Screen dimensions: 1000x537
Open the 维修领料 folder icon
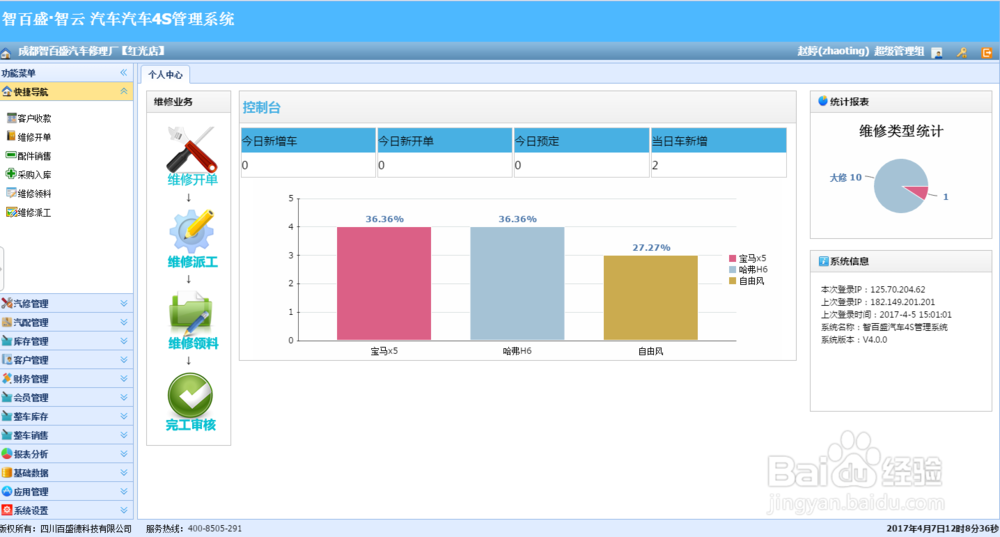tap(191, 313)
